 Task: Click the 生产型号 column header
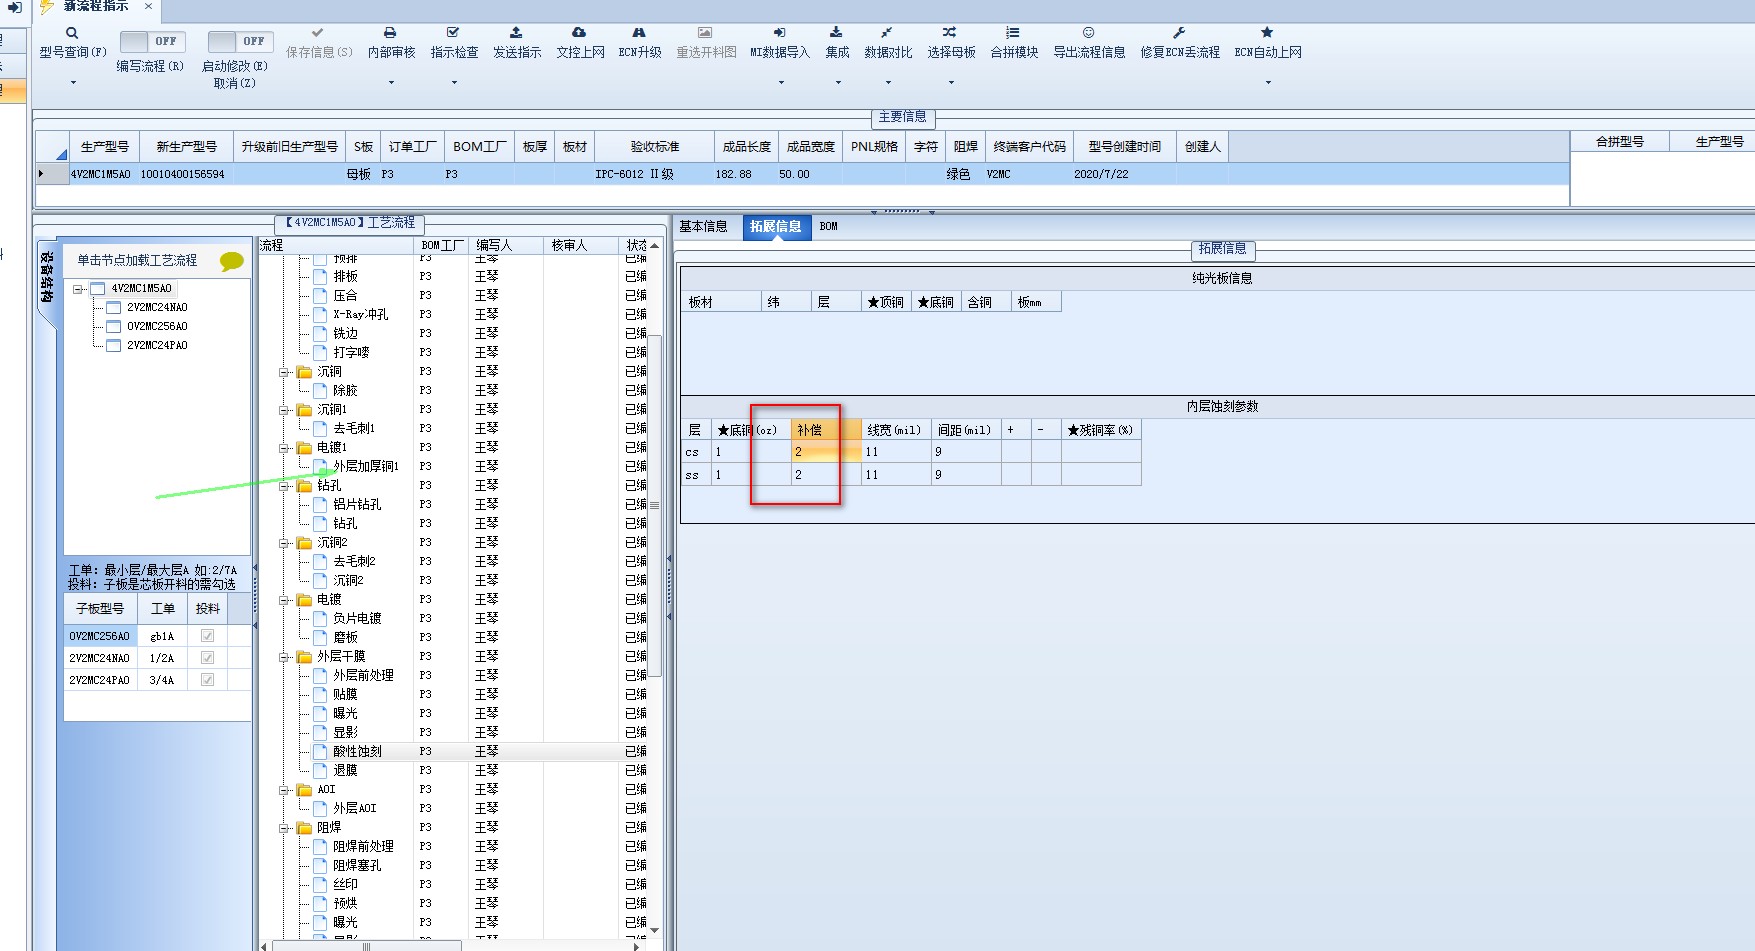104,147
